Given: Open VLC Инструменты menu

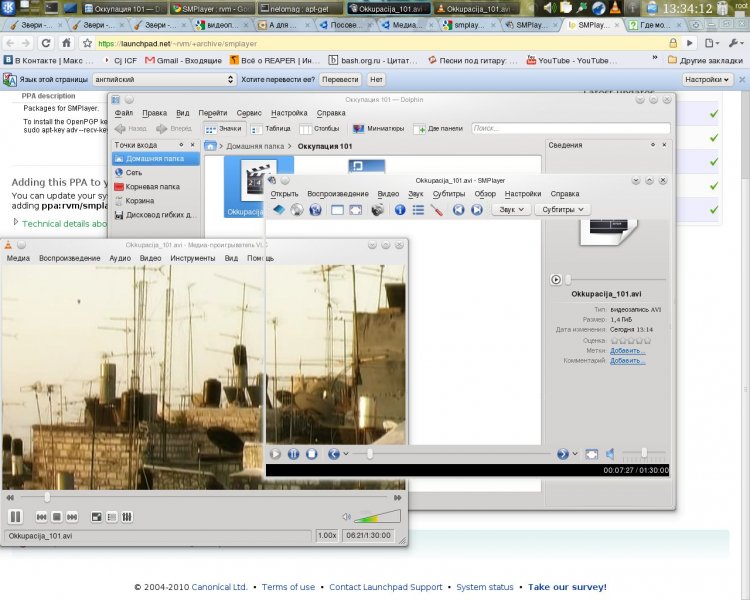Looking at the screenshot, I should click(x=193, y=258).
